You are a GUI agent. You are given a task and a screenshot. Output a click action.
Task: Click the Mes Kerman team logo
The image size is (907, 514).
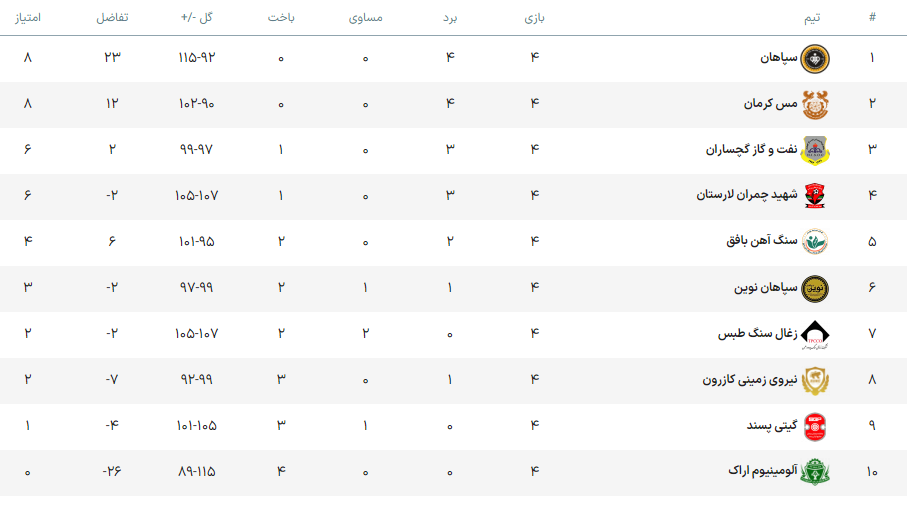(x=816, y=104)
